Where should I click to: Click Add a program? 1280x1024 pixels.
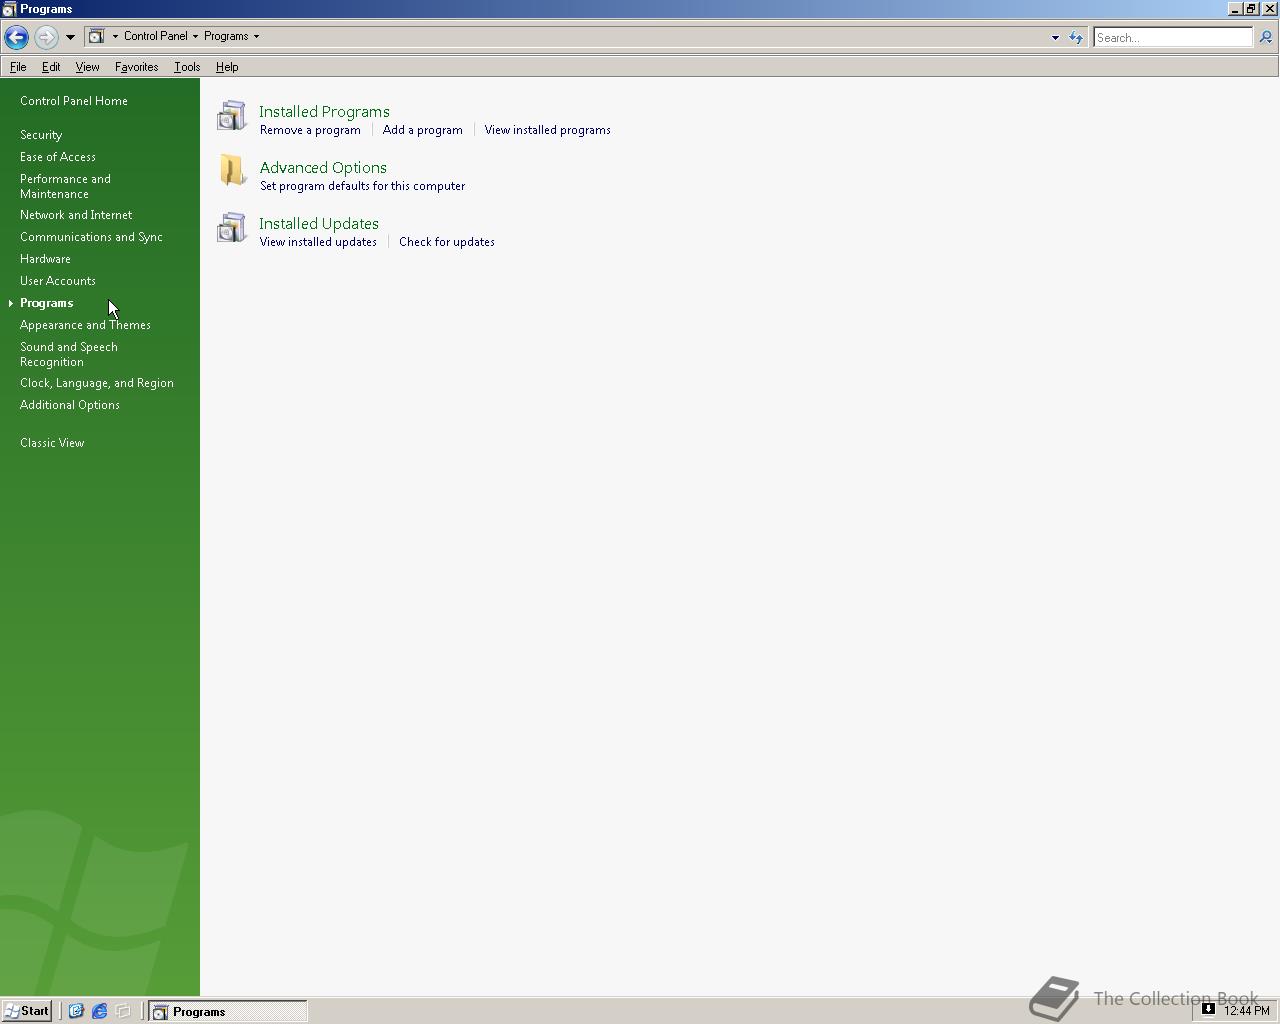422,130
